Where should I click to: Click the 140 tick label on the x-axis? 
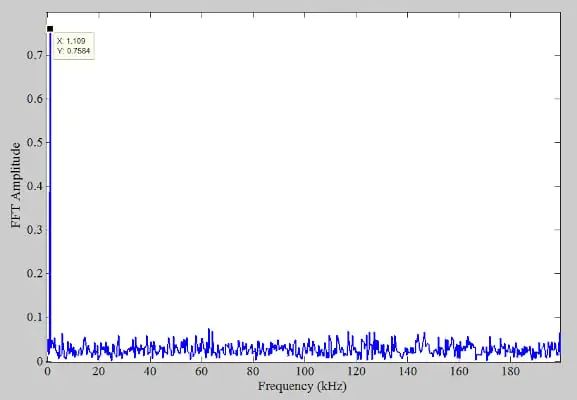407,371
